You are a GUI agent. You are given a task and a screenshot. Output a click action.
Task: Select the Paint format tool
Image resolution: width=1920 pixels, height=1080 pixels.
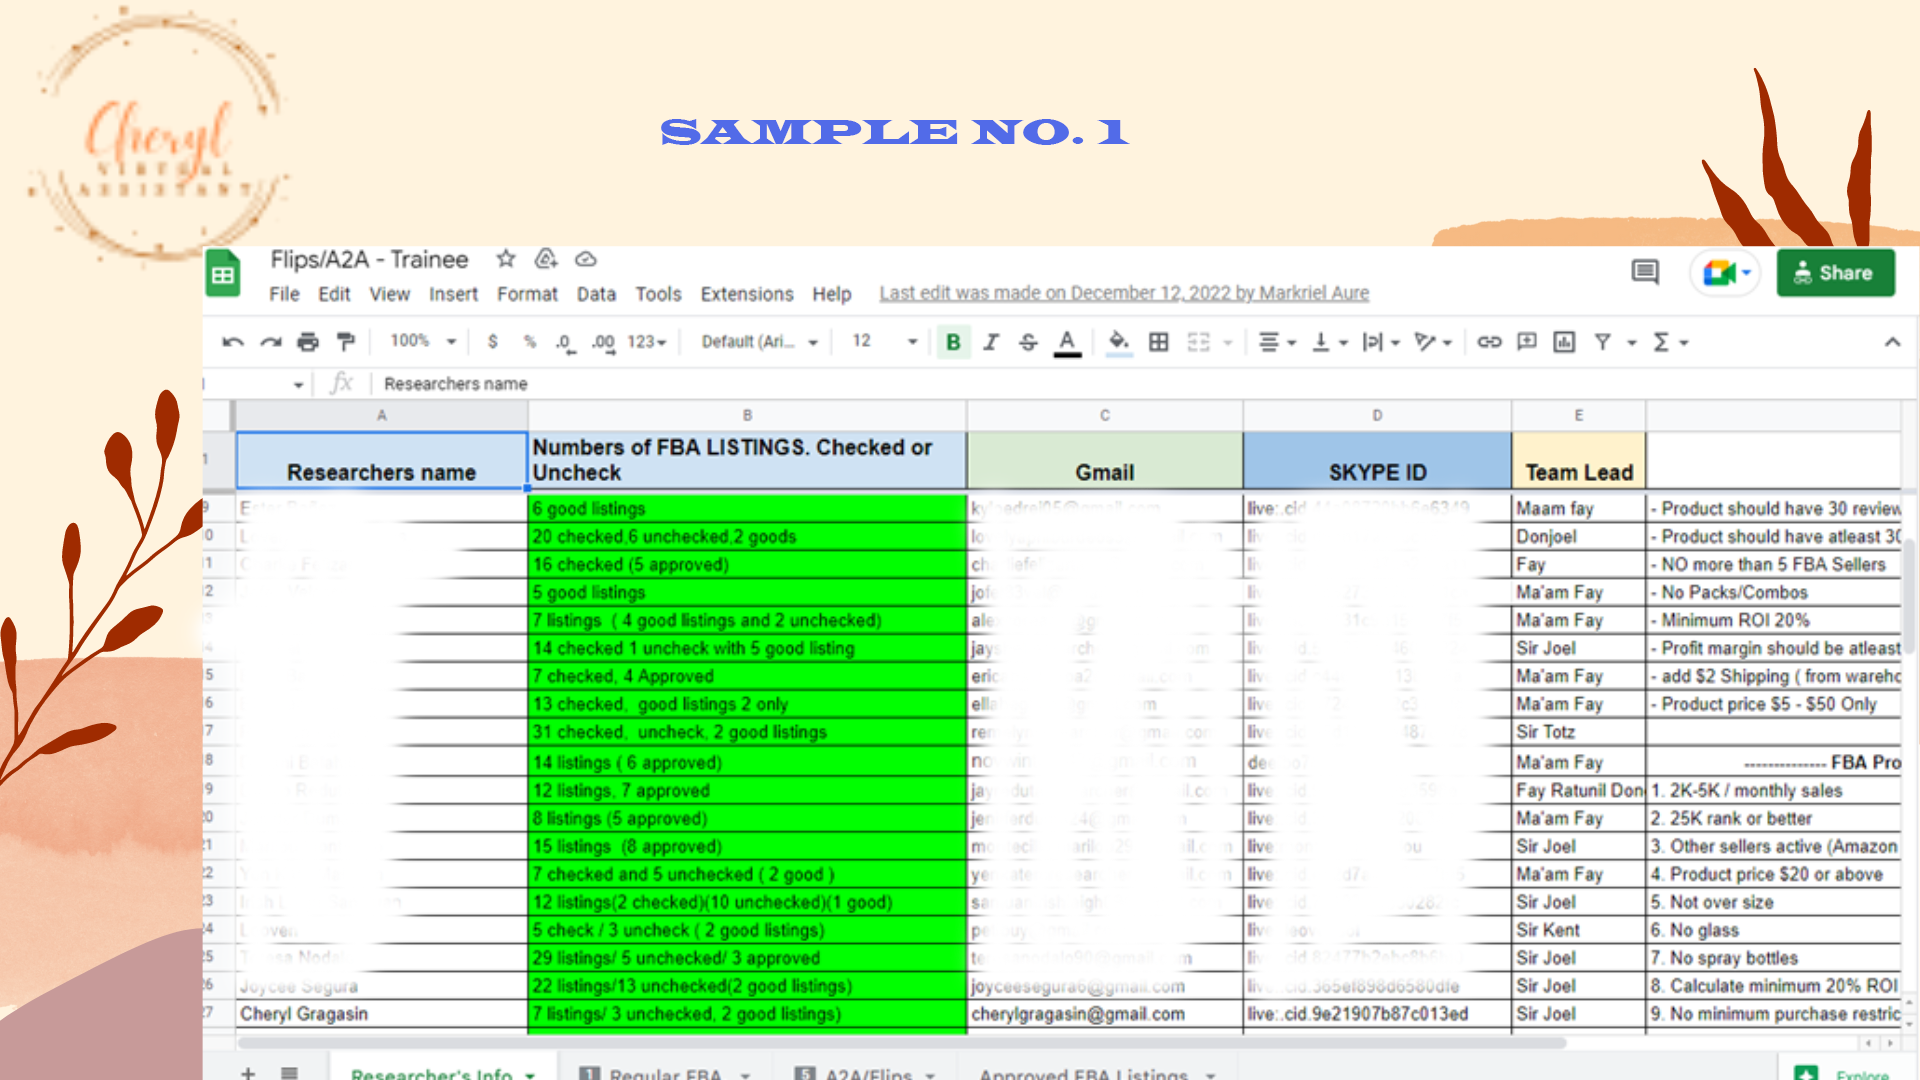pyautogui.click(x=346, y=342)
